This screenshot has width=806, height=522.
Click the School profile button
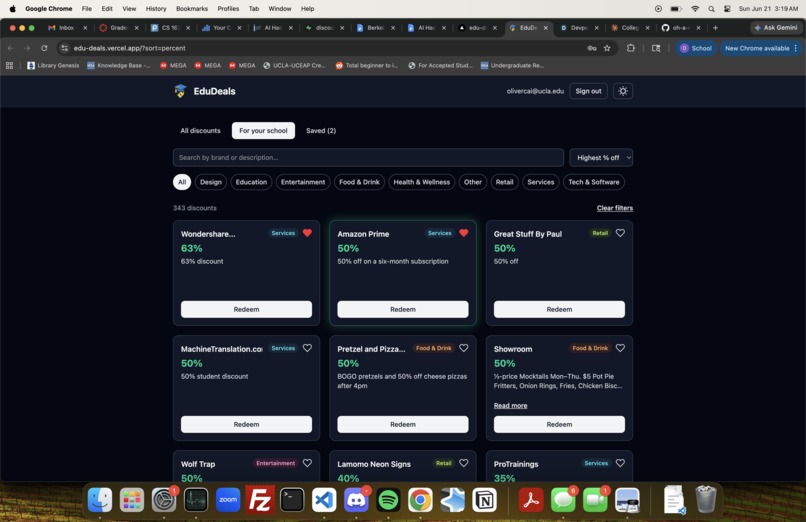tap(696, 48)
